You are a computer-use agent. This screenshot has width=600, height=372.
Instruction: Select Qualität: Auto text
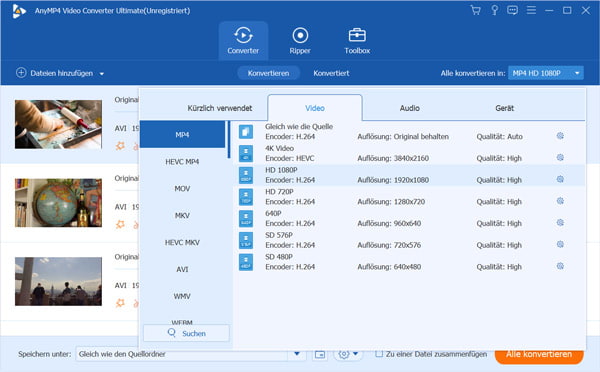pyautogui.click(x=499, y=137)
